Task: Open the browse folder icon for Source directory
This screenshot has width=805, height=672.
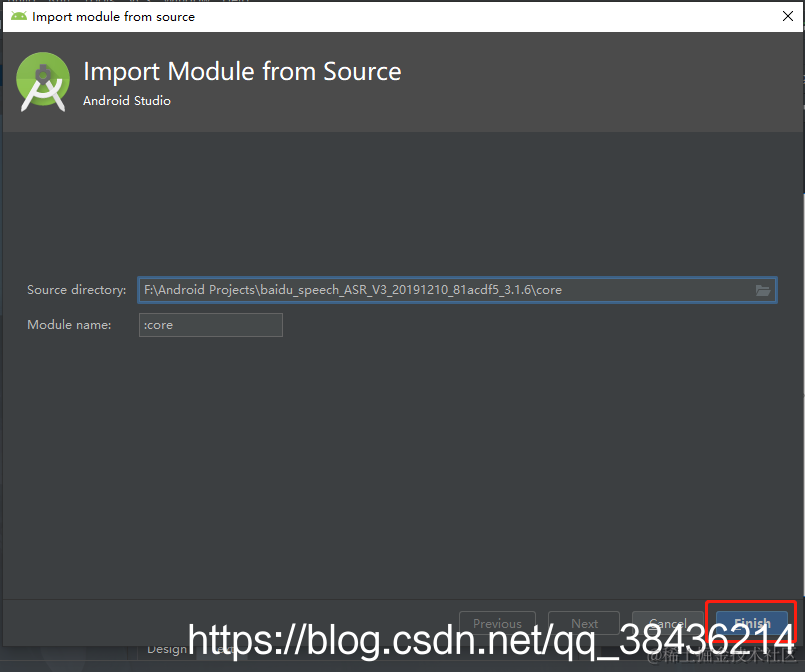Action: pyautogui.click(x=763, y=291)
